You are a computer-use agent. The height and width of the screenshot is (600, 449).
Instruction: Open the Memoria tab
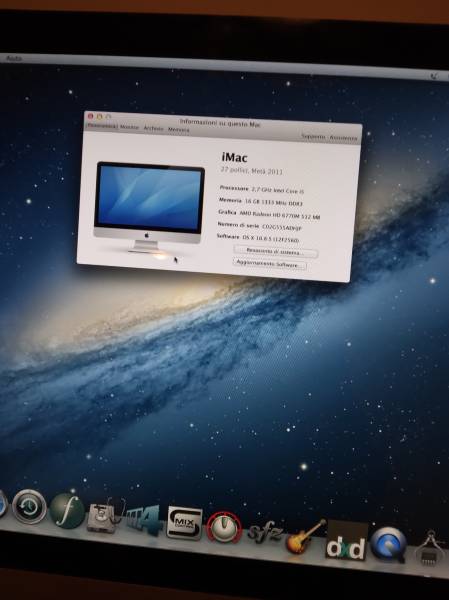178,130
